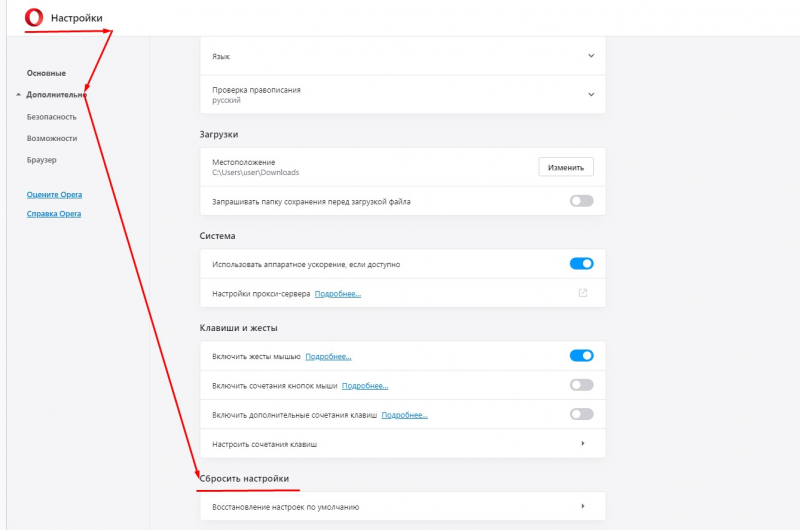Expand the Язык section chevron
The width and height of the screenshot is (800, 530).
coord(591,56)
